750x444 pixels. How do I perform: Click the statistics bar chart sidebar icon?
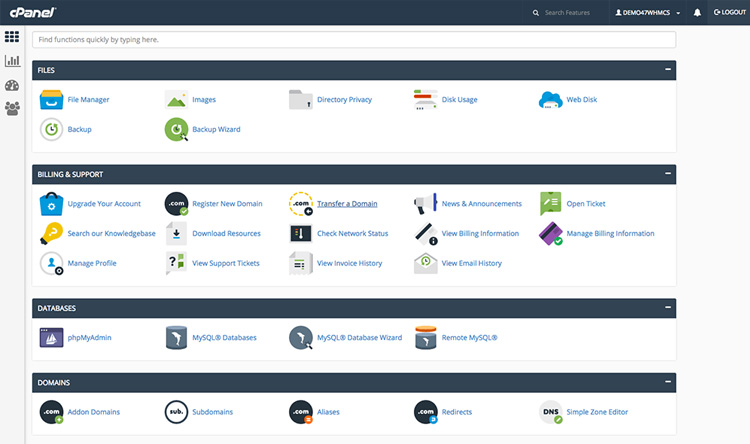pos(12,61)
